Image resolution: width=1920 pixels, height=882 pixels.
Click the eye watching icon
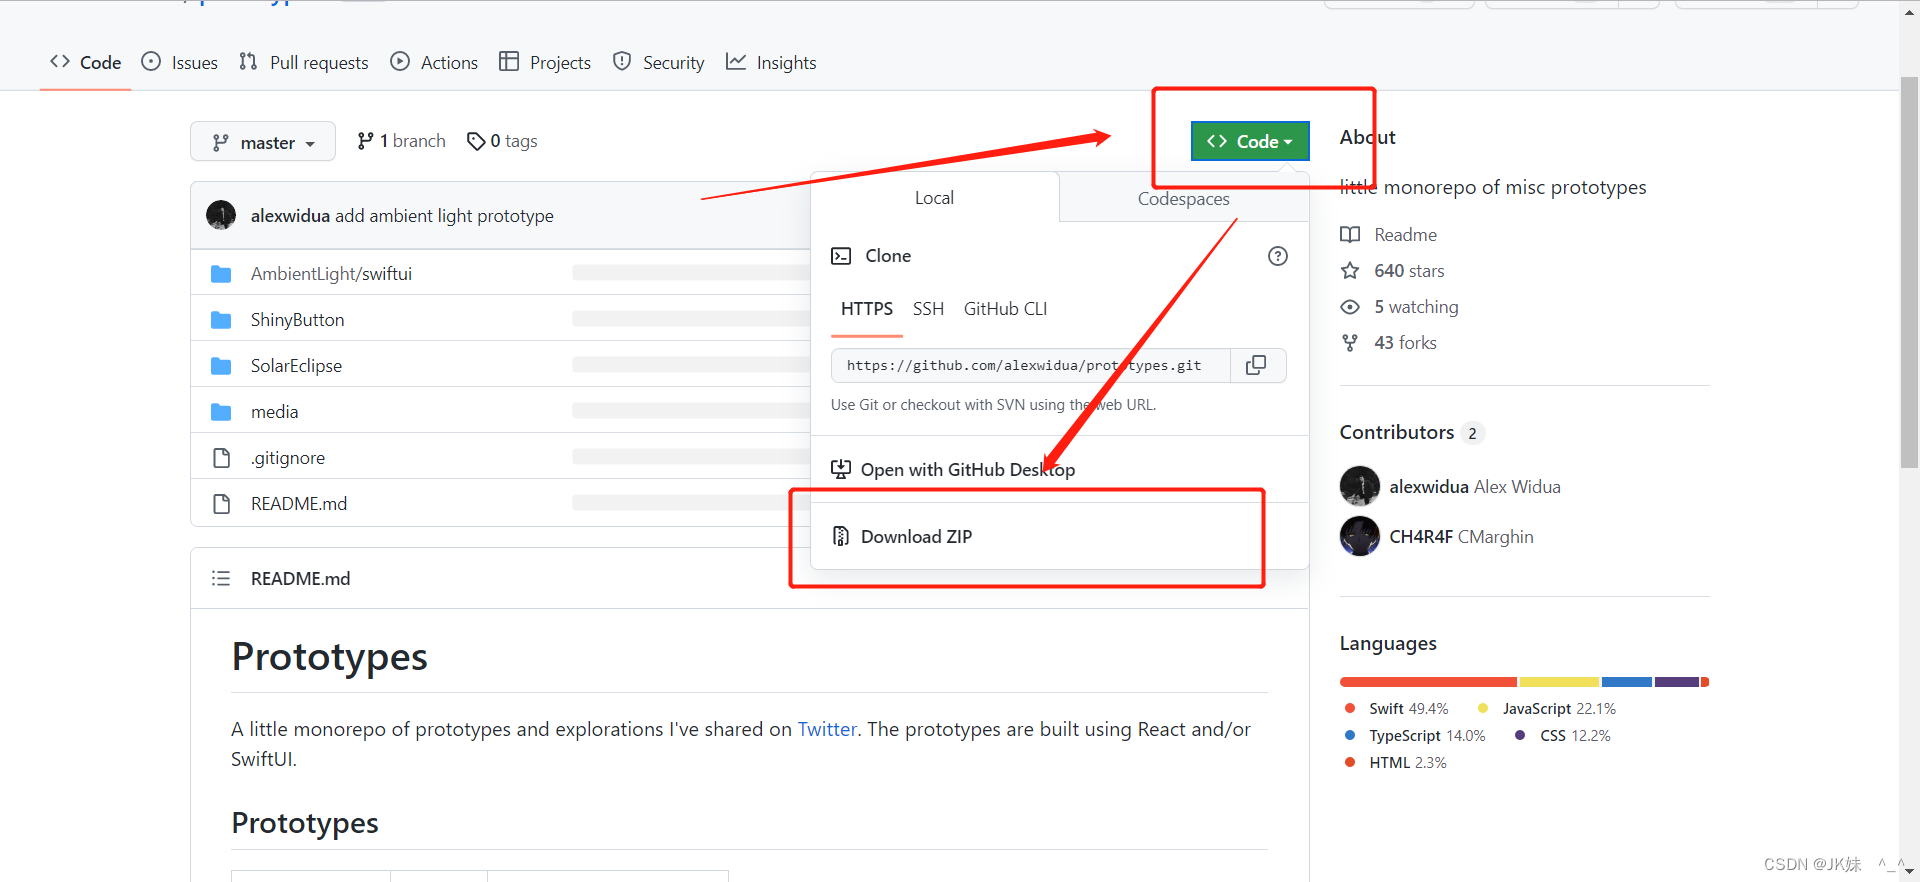point(1350,307)
